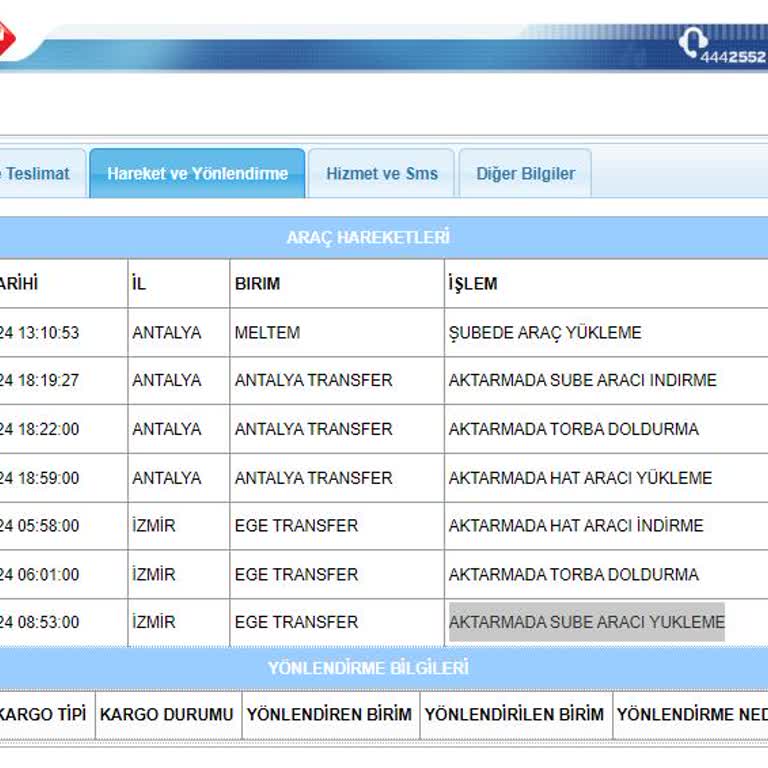The width and height of the screenshot is (768, 768).
Task: Click ANTALYA in the MELTEM row
Action: pos(179,333)
